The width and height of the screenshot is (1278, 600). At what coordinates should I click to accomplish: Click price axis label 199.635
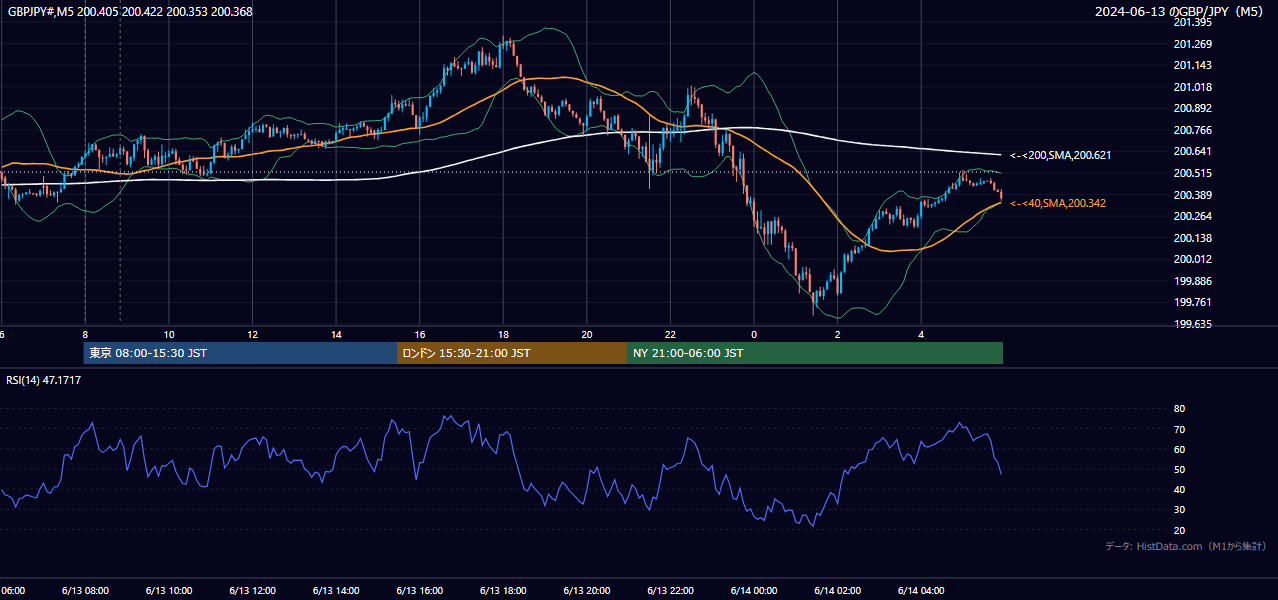[1193, 324]
